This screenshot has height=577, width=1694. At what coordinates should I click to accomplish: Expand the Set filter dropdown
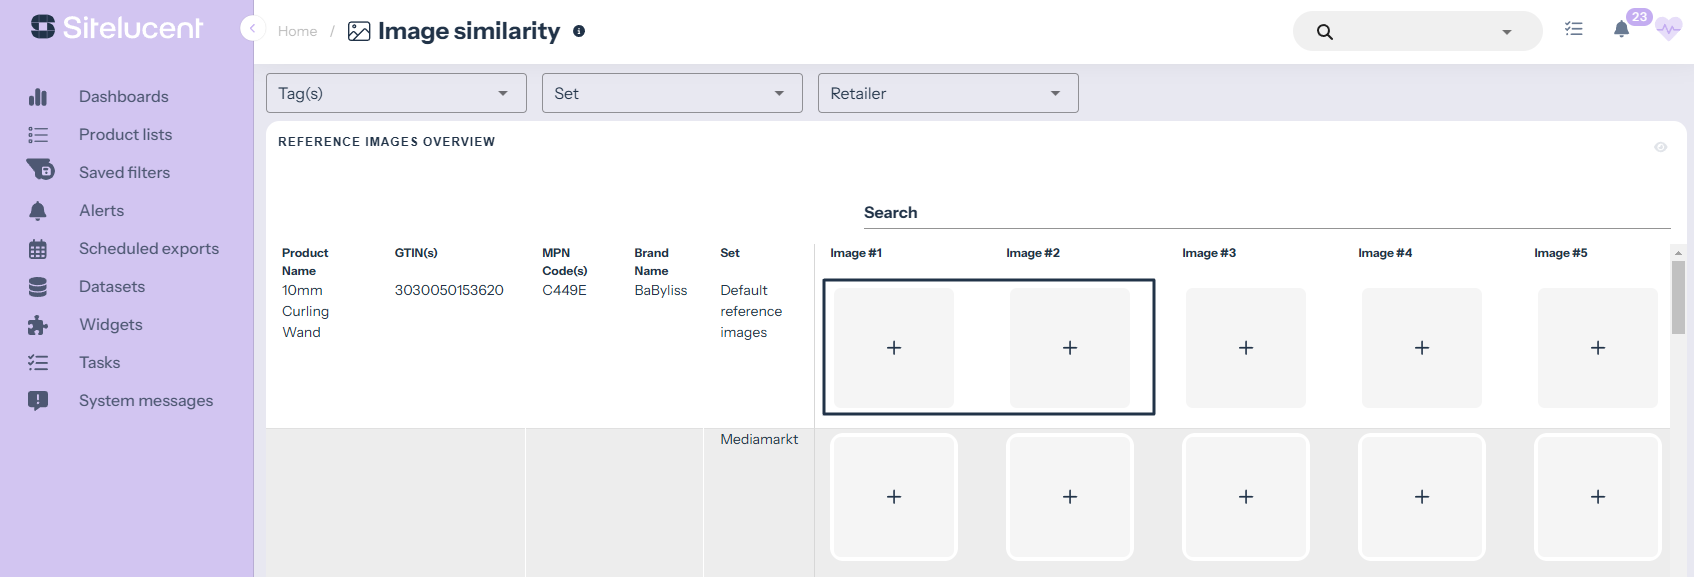coord(672,93)
